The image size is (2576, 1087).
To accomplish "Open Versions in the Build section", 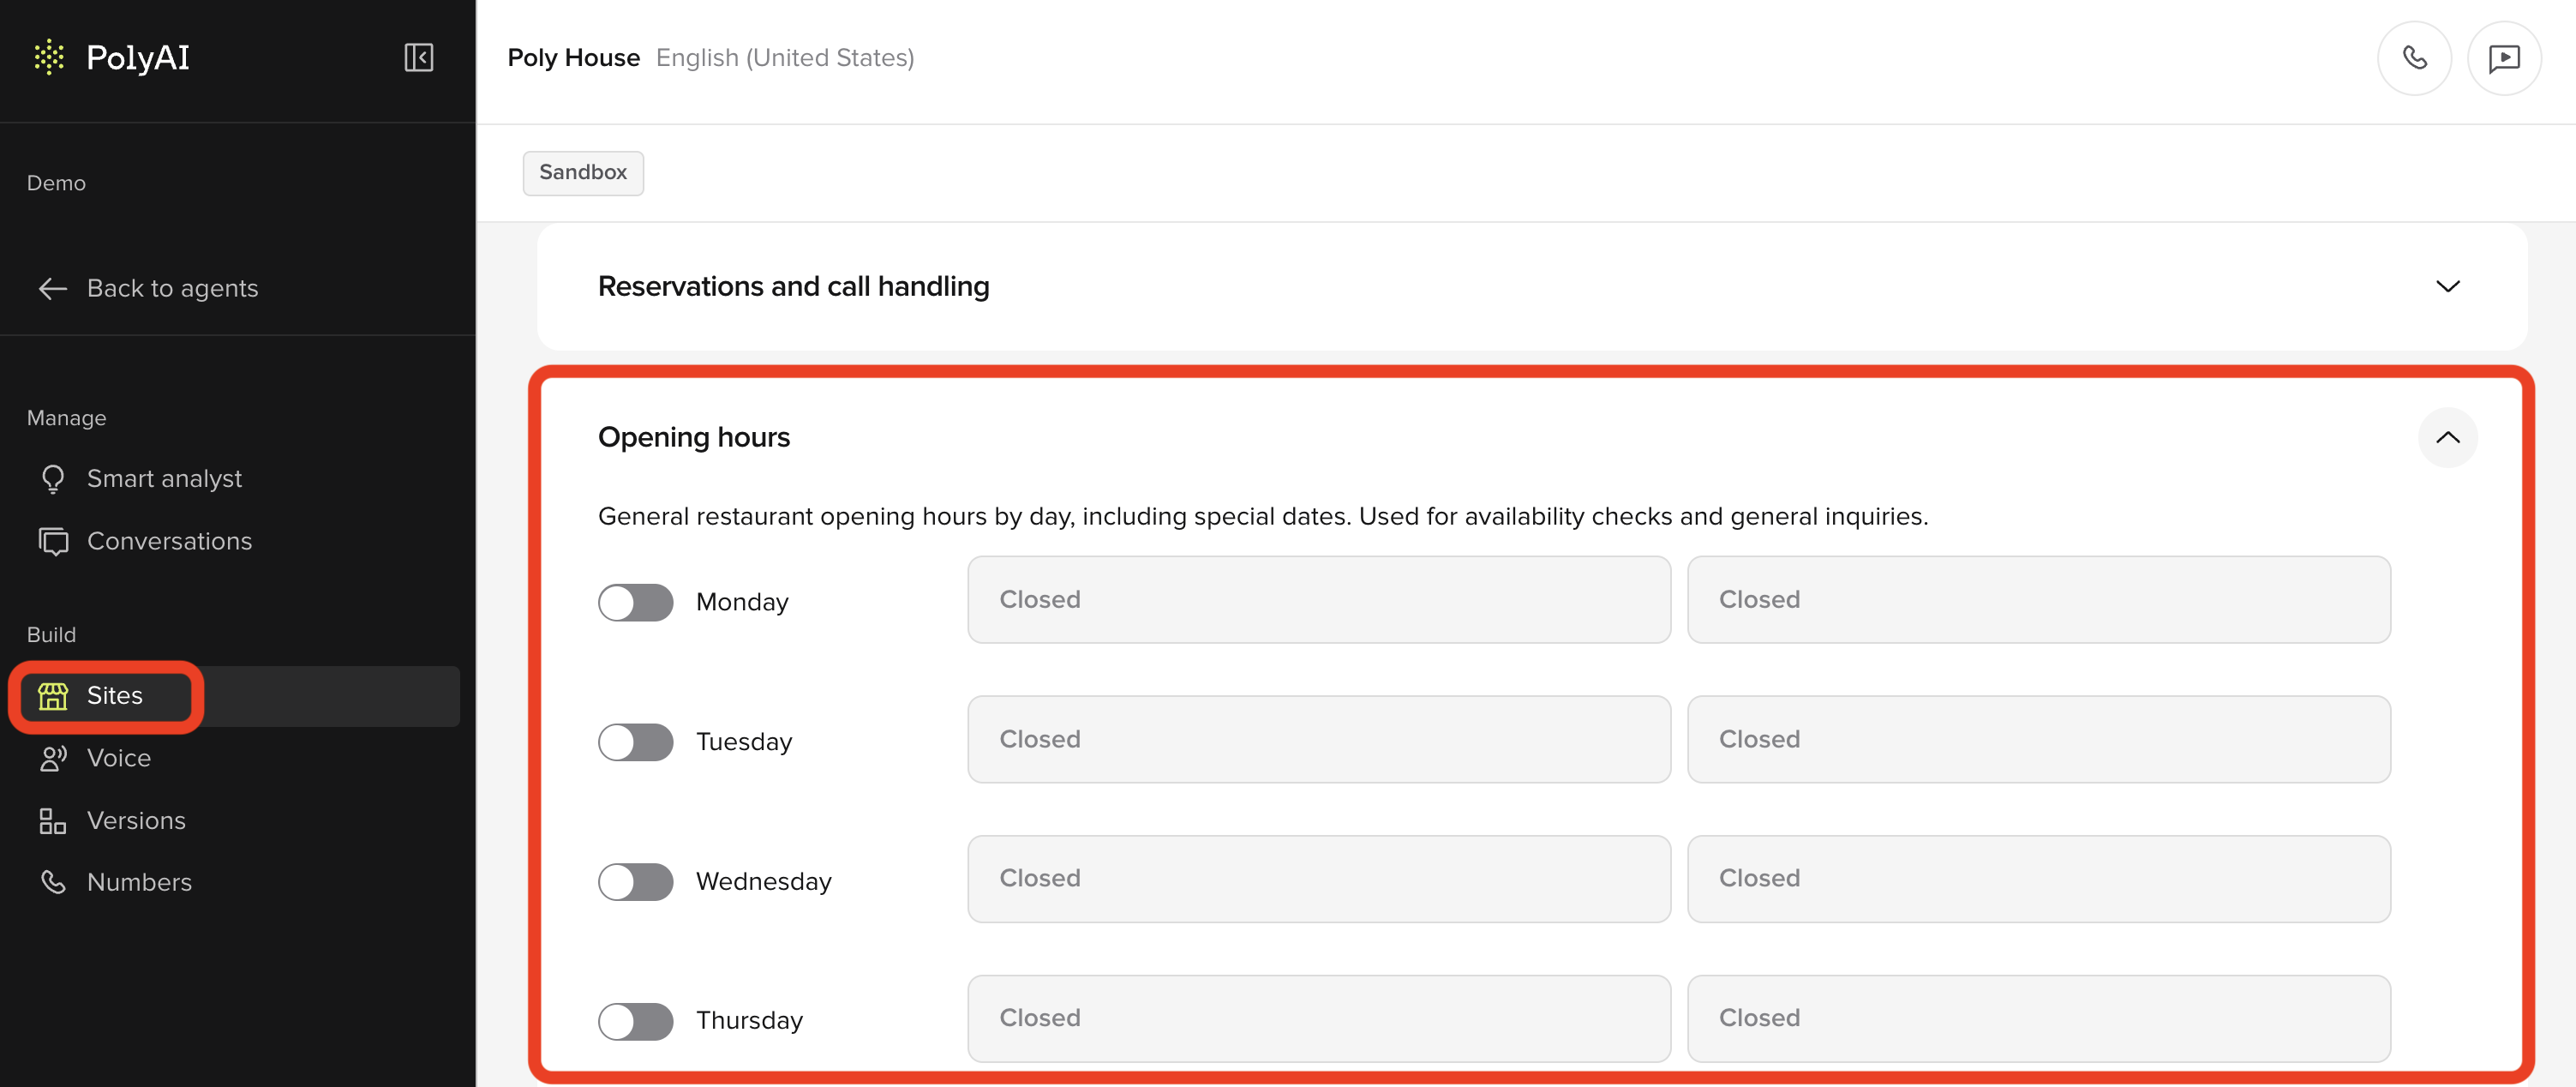I will tap(111, 820).
